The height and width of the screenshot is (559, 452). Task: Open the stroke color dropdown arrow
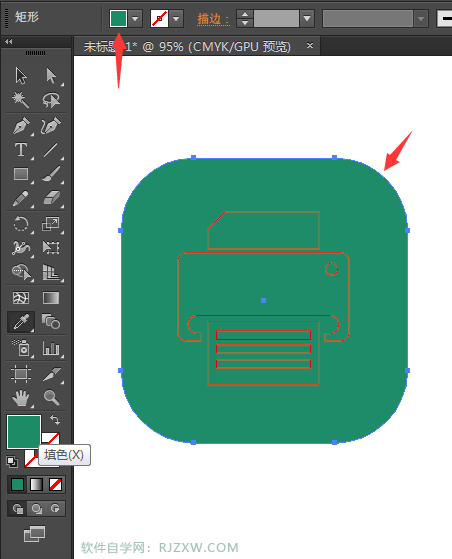pyautogui.click(x=176, y=19)
